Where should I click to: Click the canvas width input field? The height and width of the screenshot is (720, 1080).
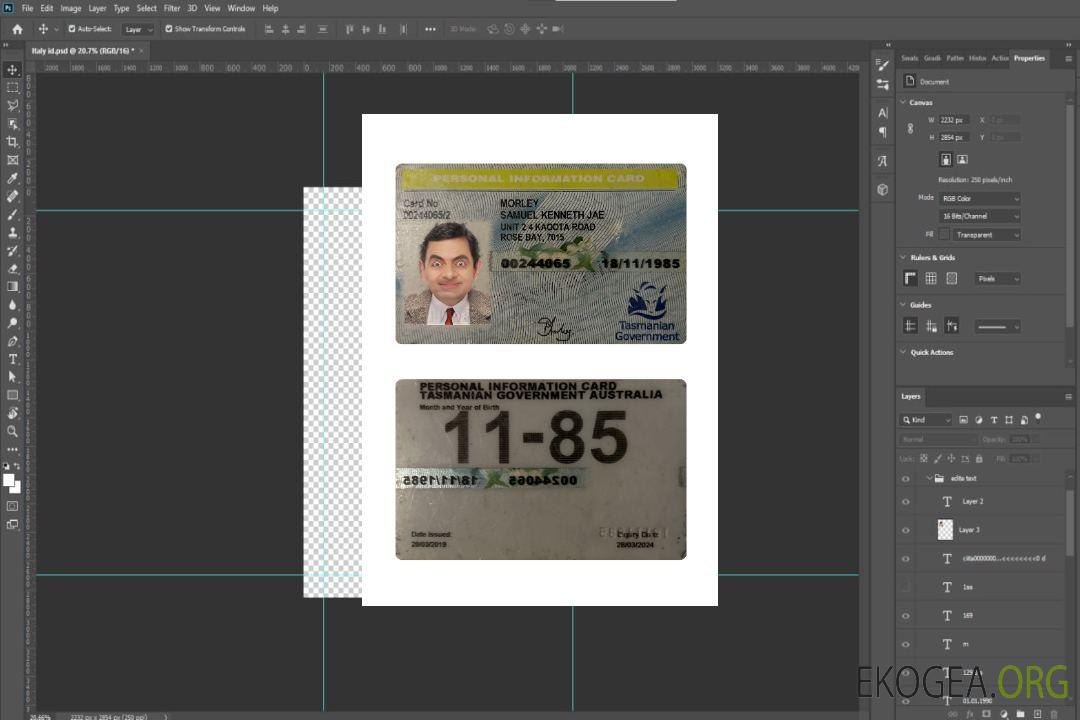[x=954, y=120]
